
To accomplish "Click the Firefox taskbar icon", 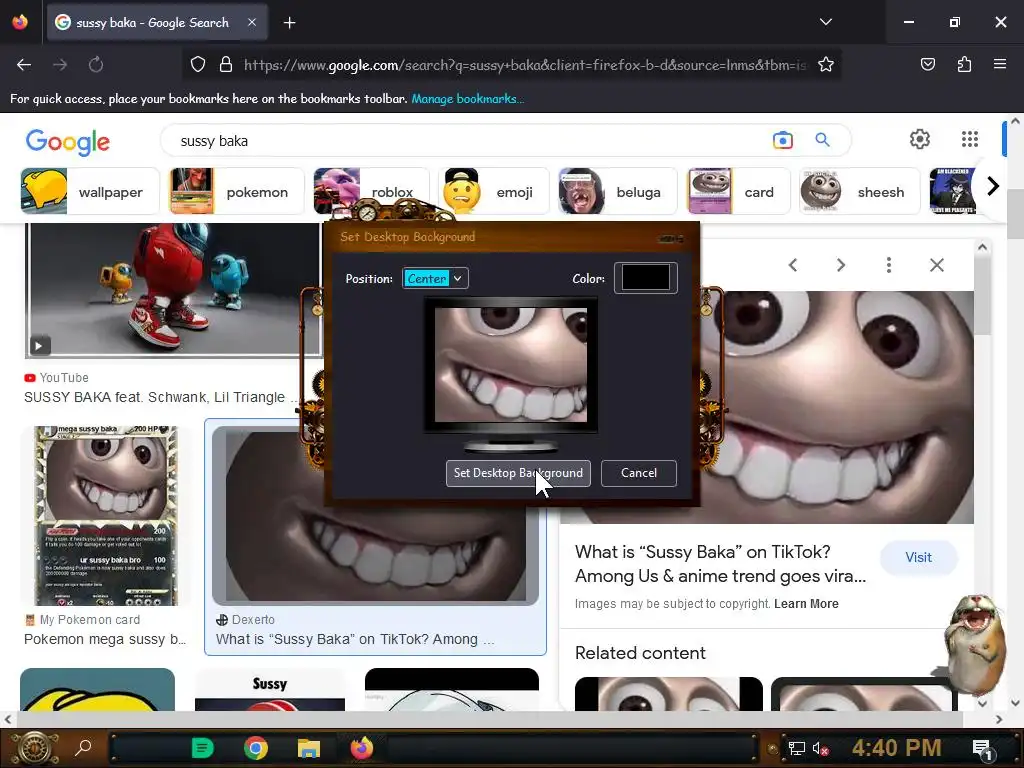I will point(361,747).
